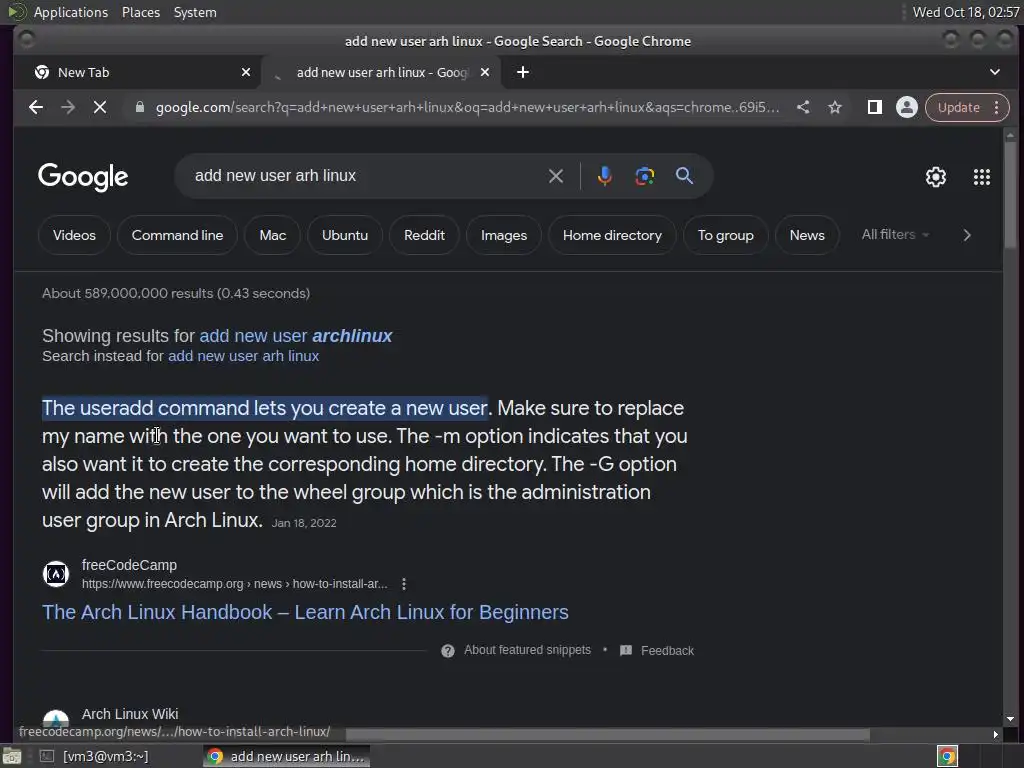Image resolution: width=1024 pixels, height=768 pixels.
Task: Select the Mac filter chip
Action: [272, 235]
